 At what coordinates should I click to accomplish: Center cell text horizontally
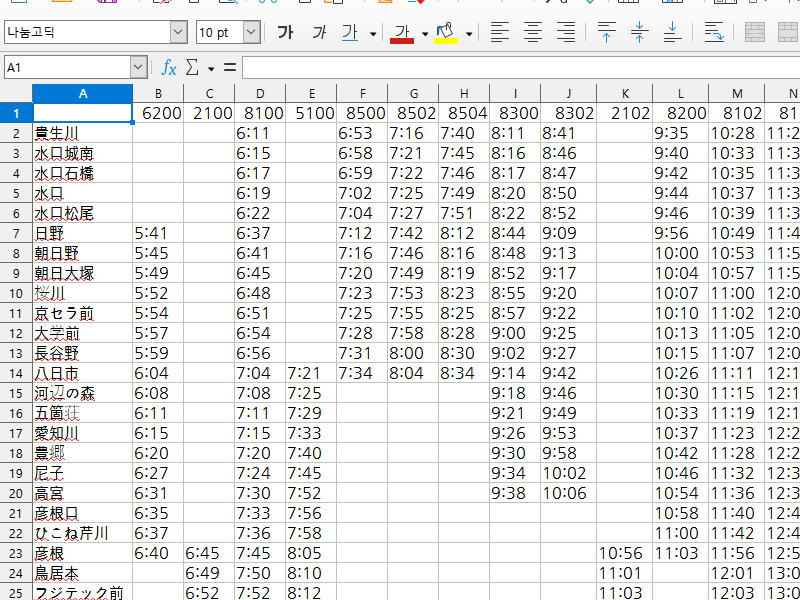[533, 33]
